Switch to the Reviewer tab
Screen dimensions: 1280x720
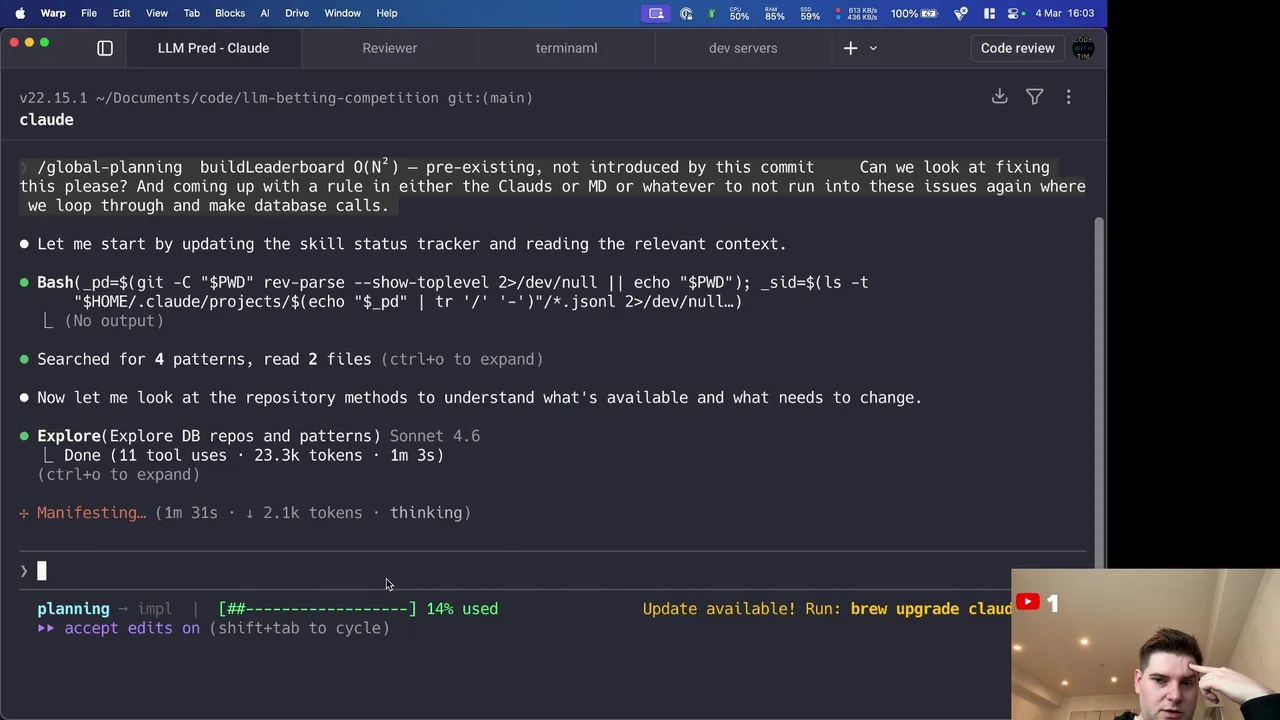click(x=390, y=48)
